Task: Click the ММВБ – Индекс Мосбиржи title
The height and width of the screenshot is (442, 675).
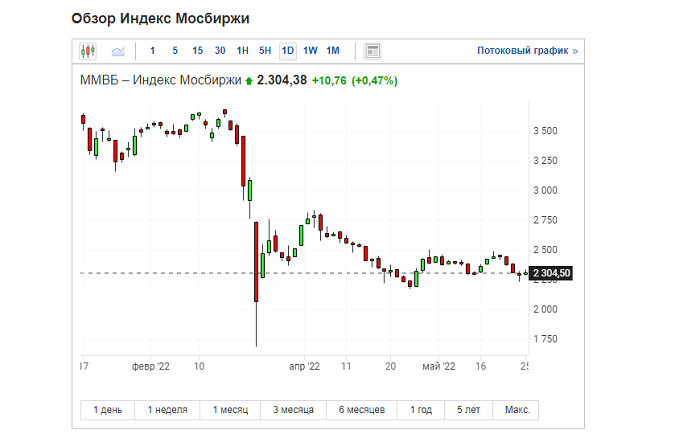Action: pyautogui.click(x=161, y=80)
